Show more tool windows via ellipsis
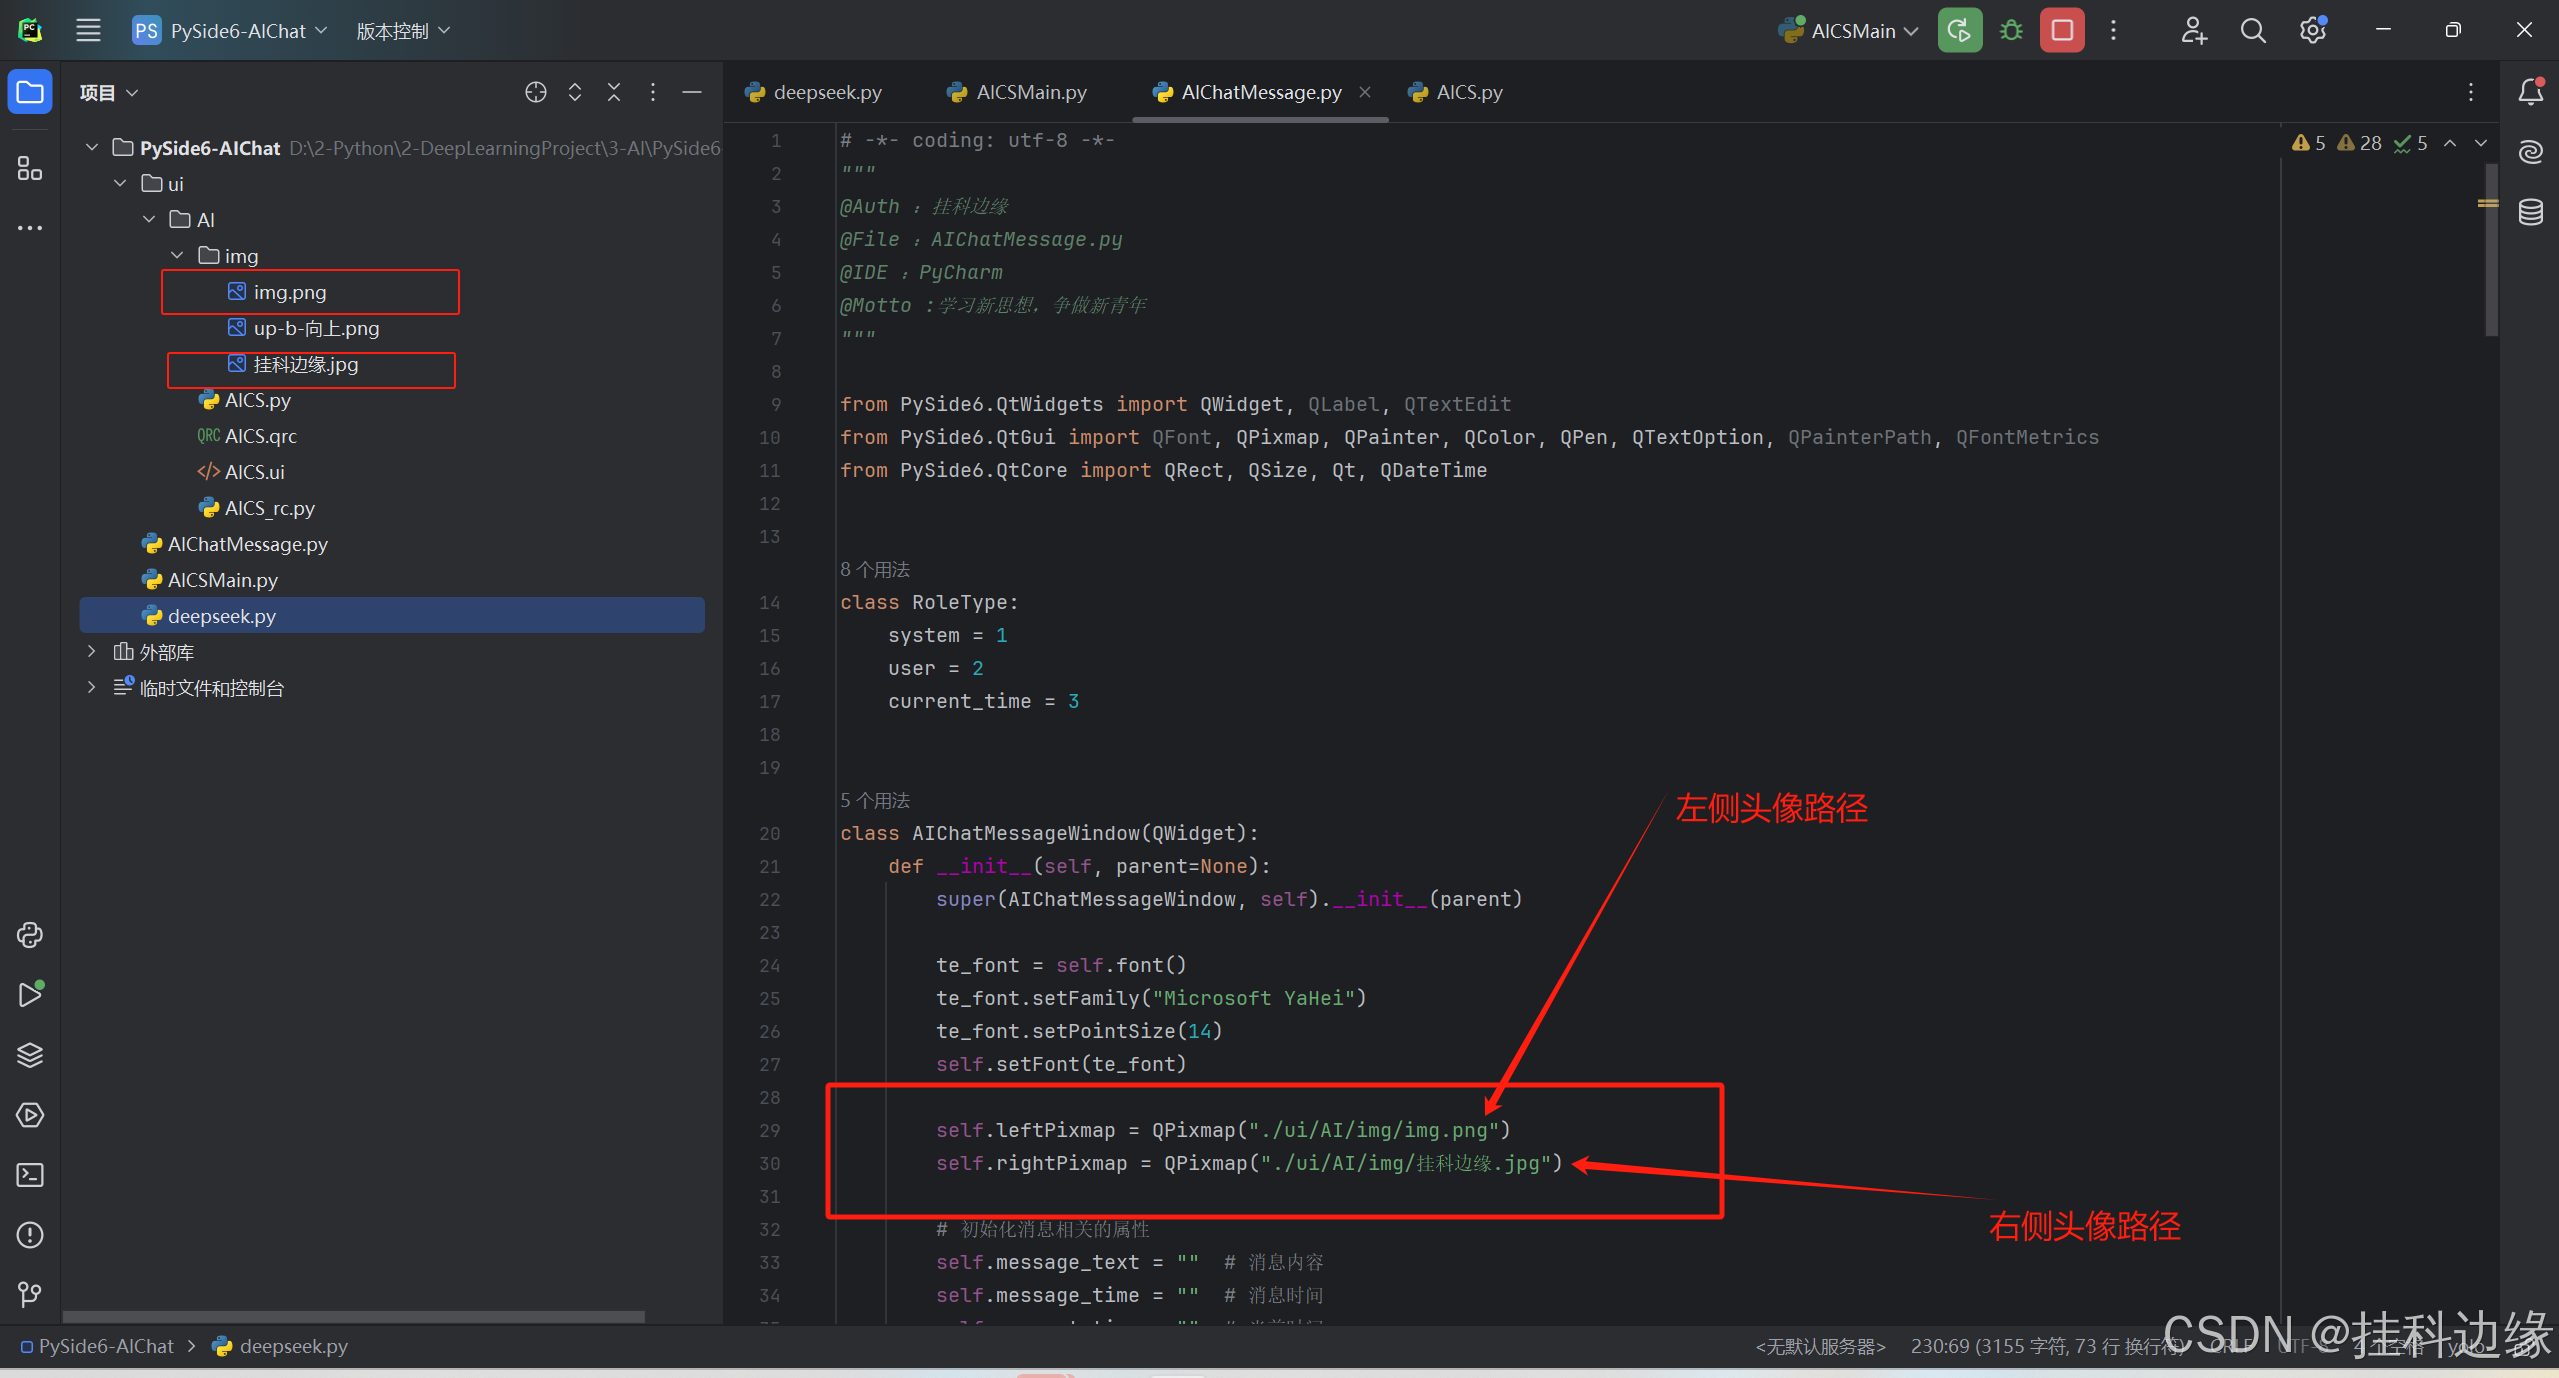Viewport: 2559px width, 1378px height. coord(30,228)
